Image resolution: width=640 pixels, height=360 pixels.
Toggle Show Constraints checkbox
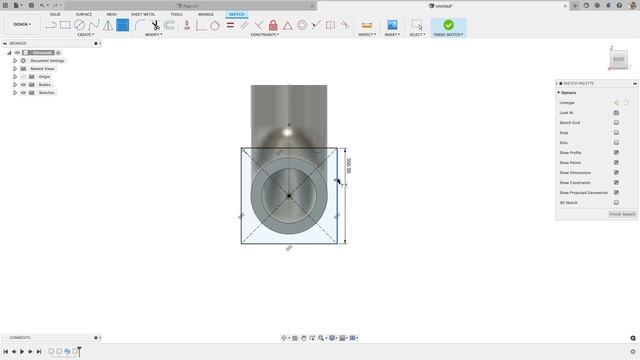616,182
